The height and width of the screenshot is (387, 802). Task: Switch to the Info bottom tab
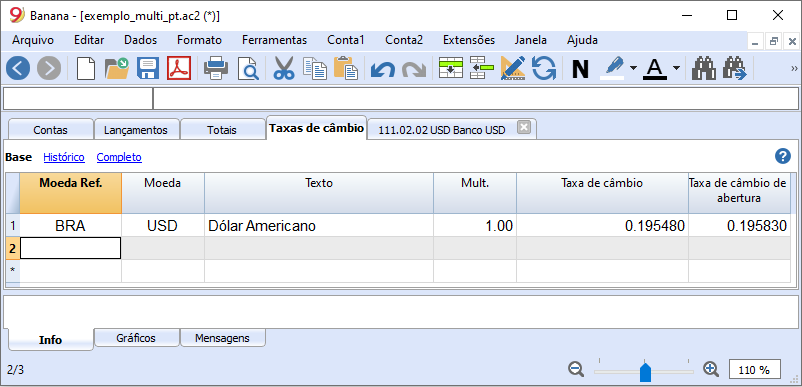coord(51,340)
